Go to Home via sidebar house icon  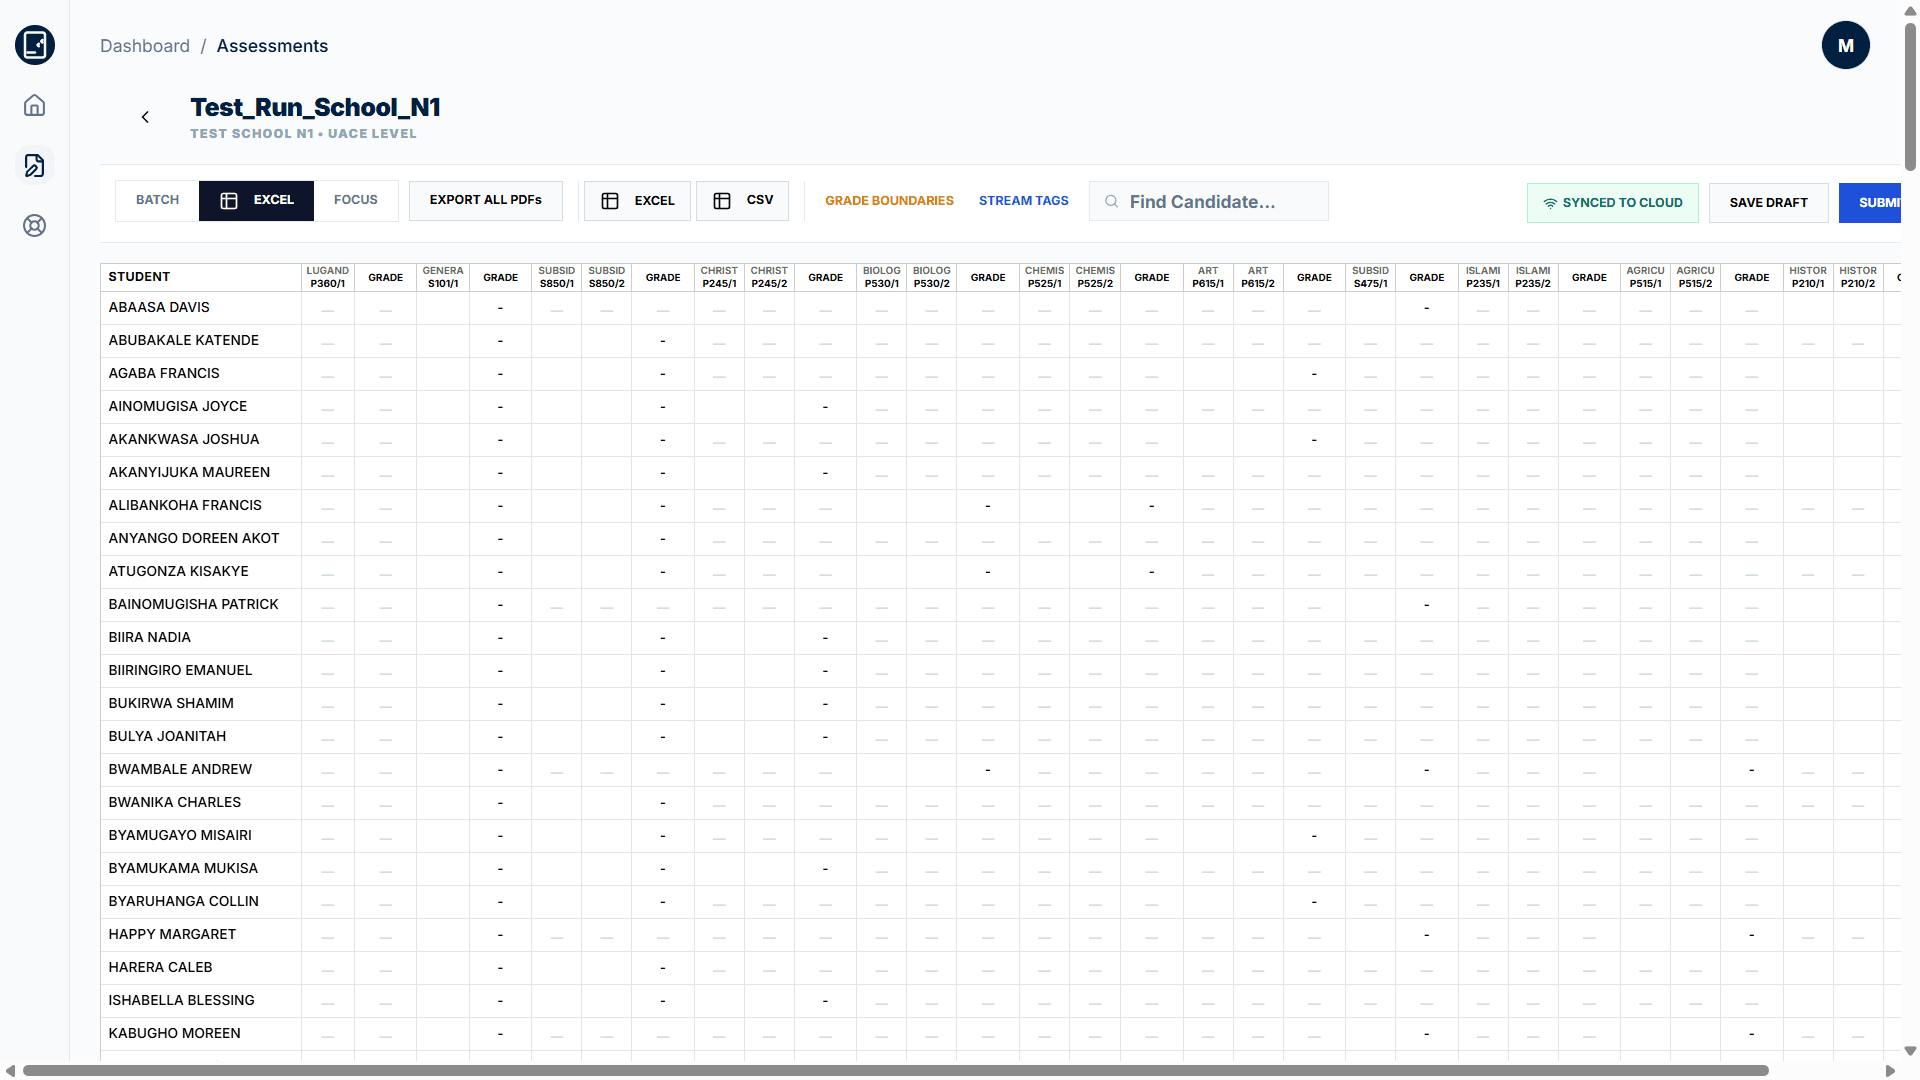click(35, 106)
